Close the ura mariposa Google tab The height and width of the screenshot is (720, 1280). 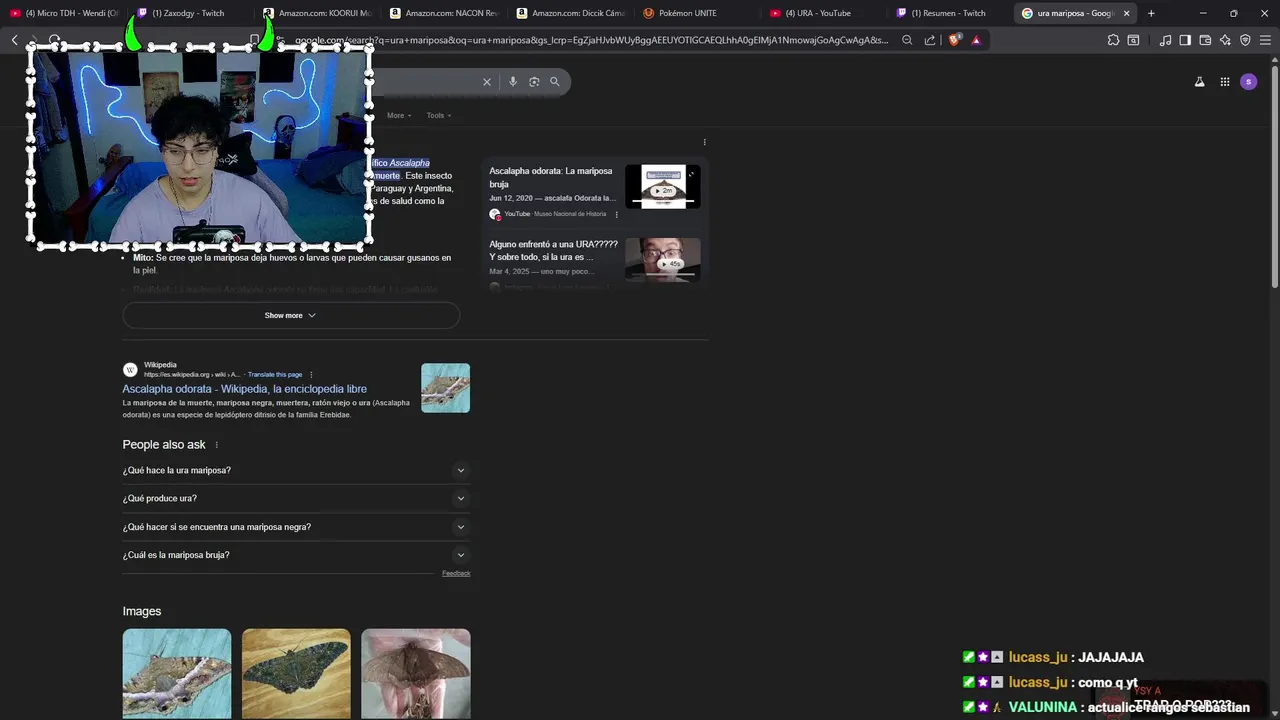[1127, 13]
